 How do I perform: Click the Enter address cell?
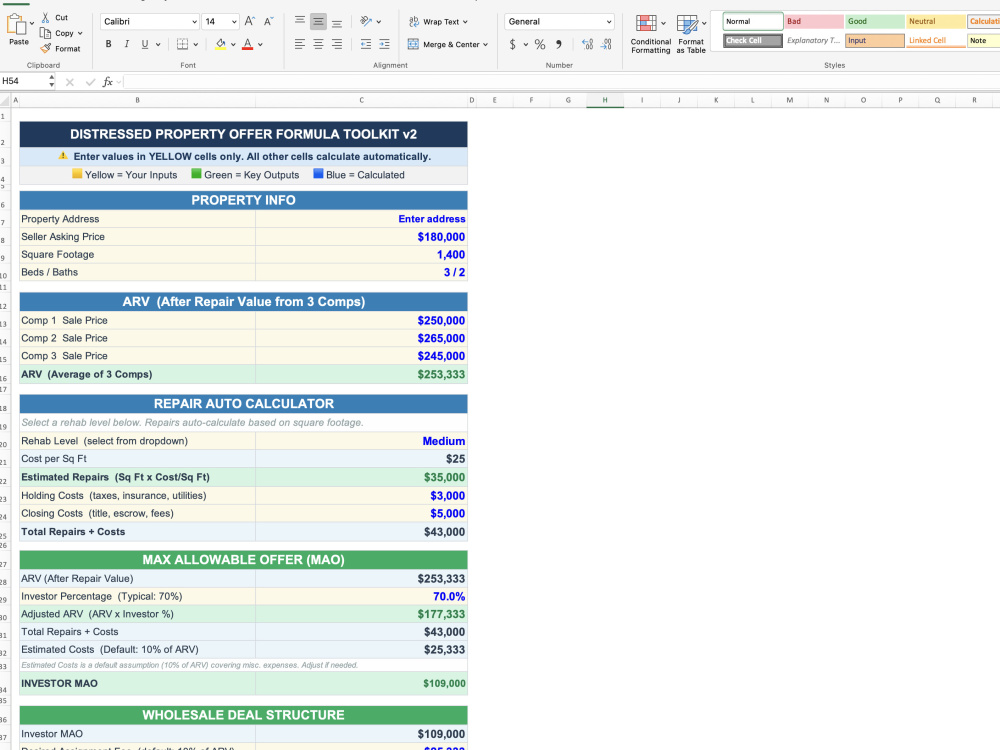click(361, 219)
